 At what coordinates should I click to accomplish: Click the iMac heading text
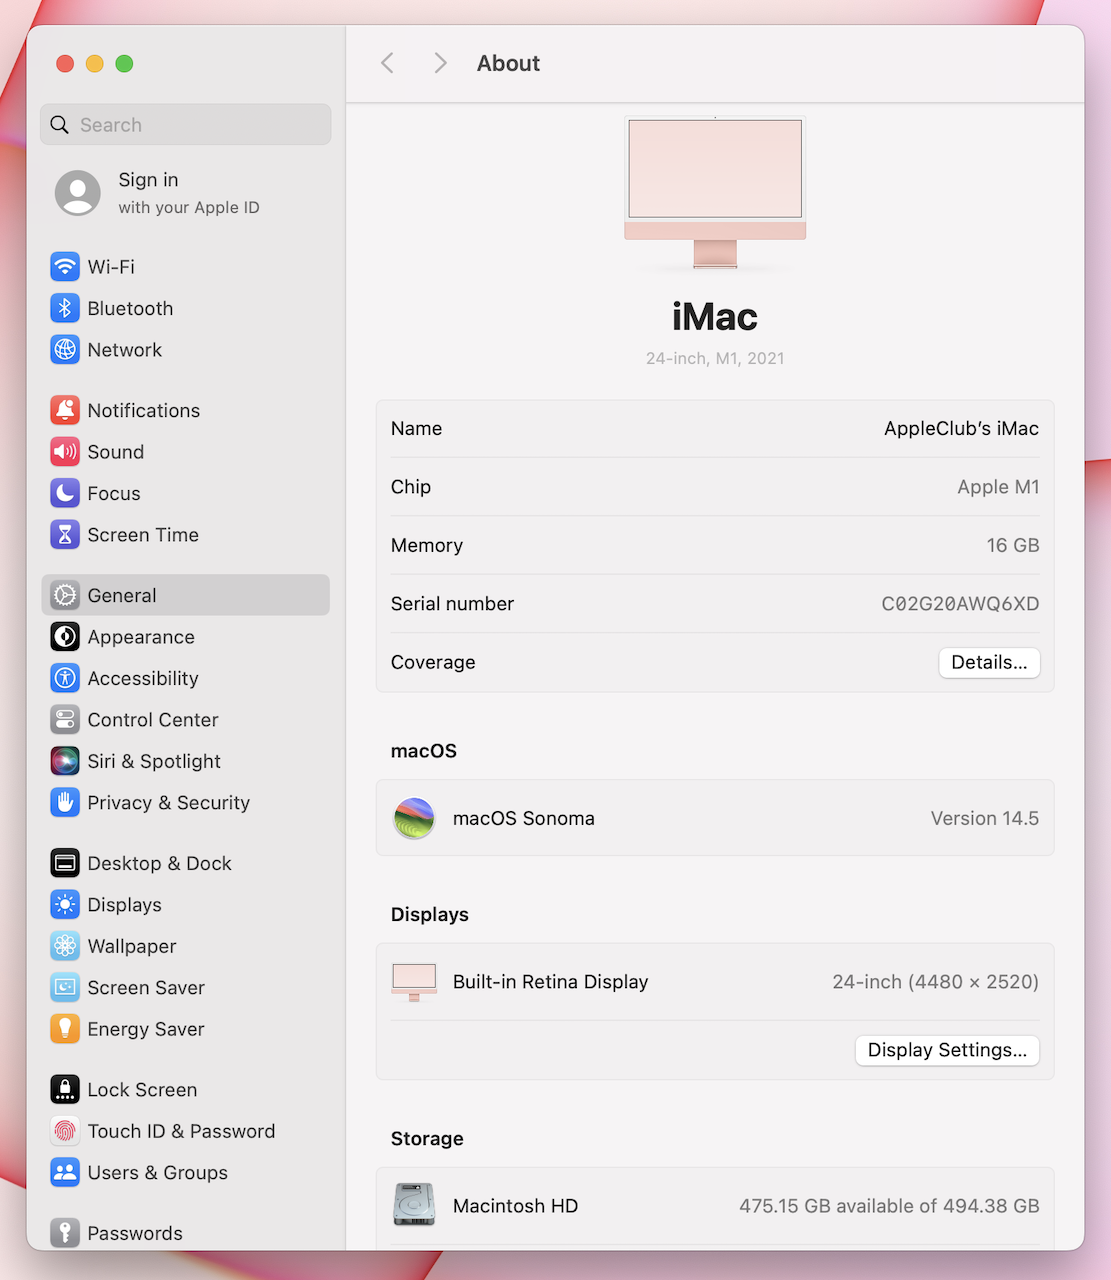click(x=715, y=317)
